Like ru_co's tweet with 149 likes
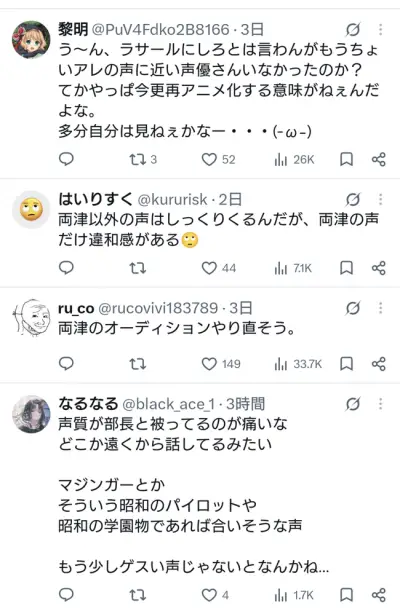400x611 pixels. [x=221, y=364]
